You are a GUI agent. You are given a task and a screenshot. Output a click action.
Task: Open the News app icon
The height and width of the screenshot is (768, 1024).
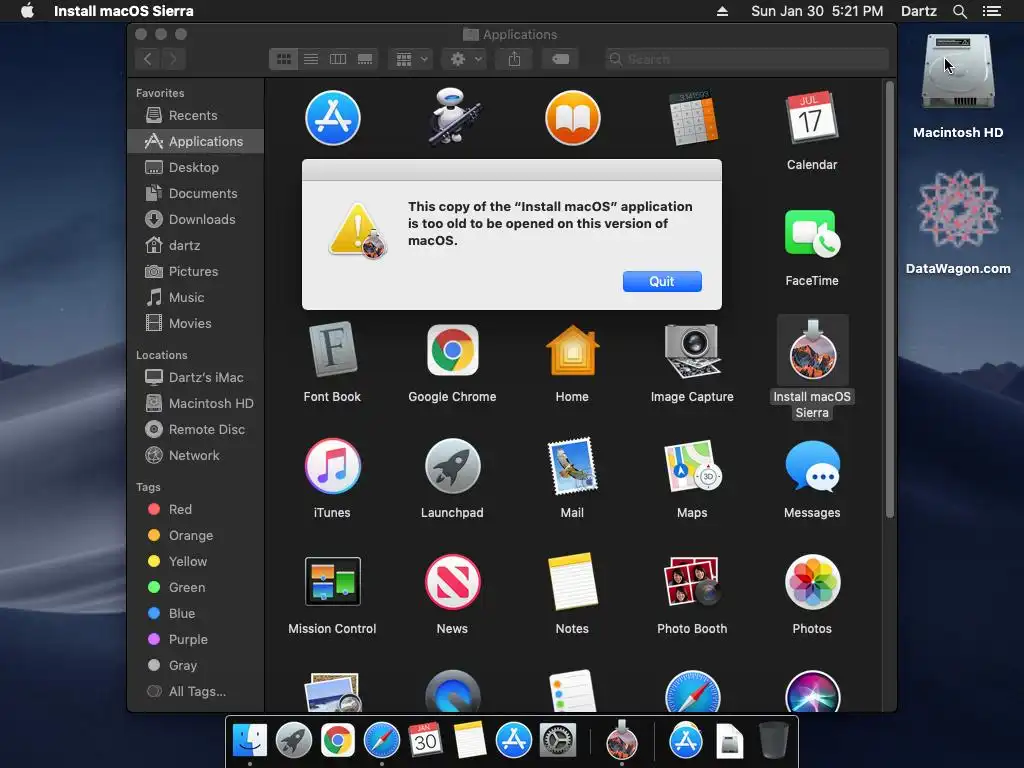click(453, 582)
